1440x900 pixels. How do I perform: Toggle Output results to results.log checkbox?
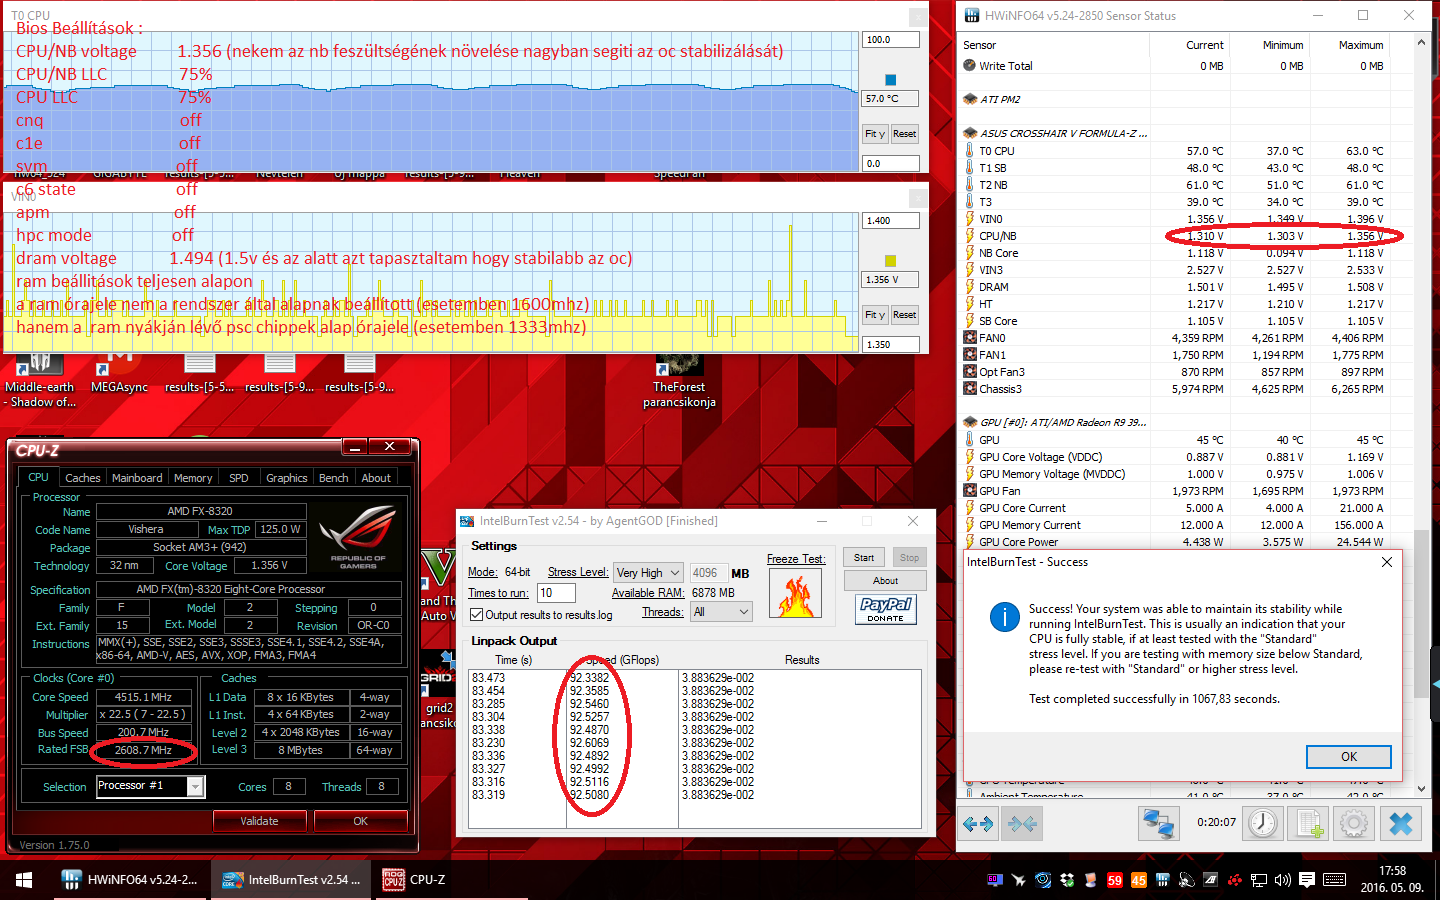(x=477, y=615)
